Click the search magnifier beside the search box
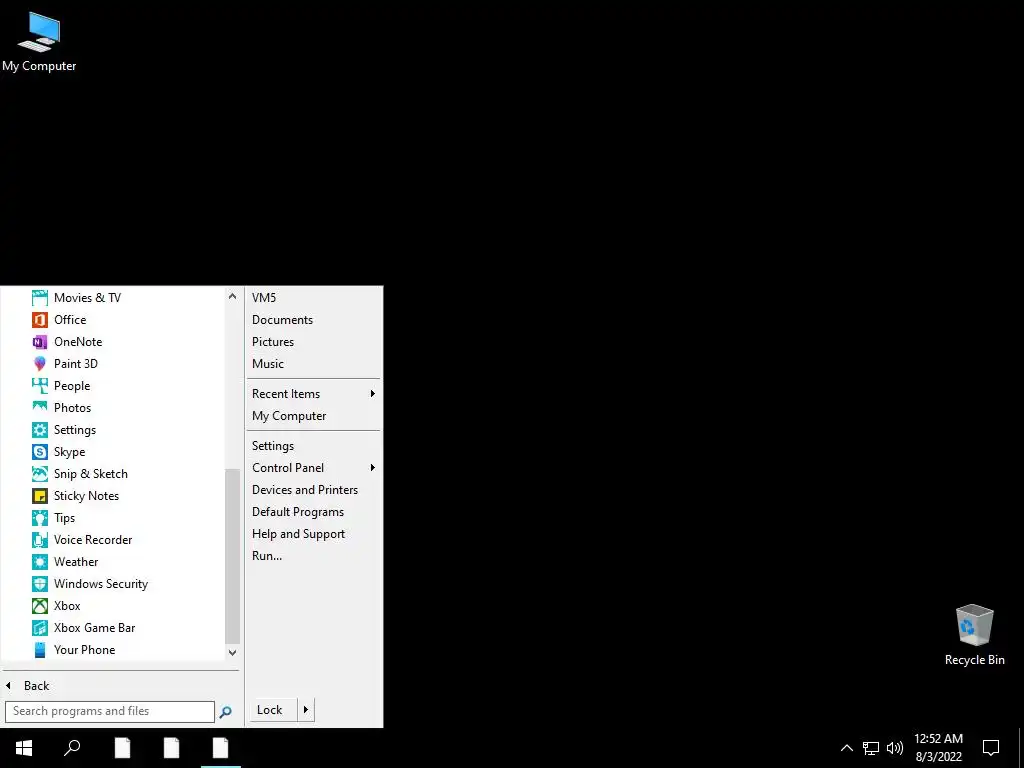Image resolution: width=1024 pixels, height=768 pixels. coord(225,712)
